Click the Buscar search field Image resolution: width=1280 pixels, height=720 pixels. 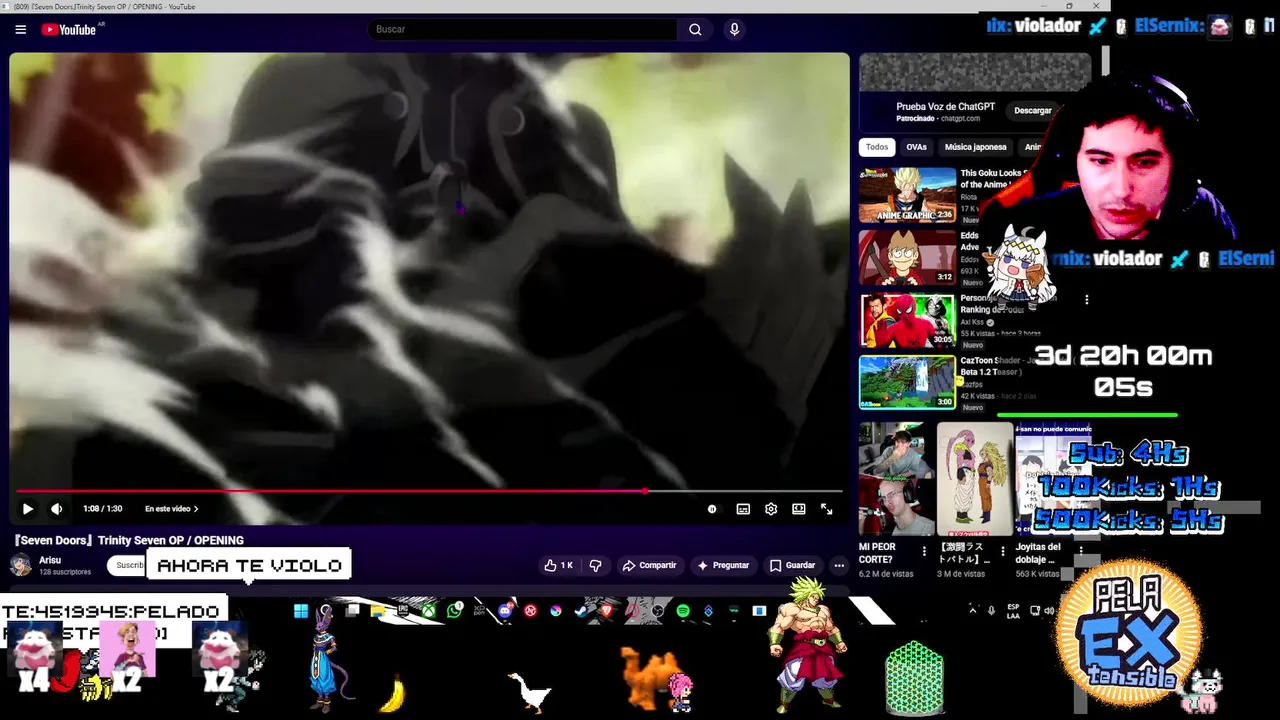pyautogui.click(x=522, y=30)
